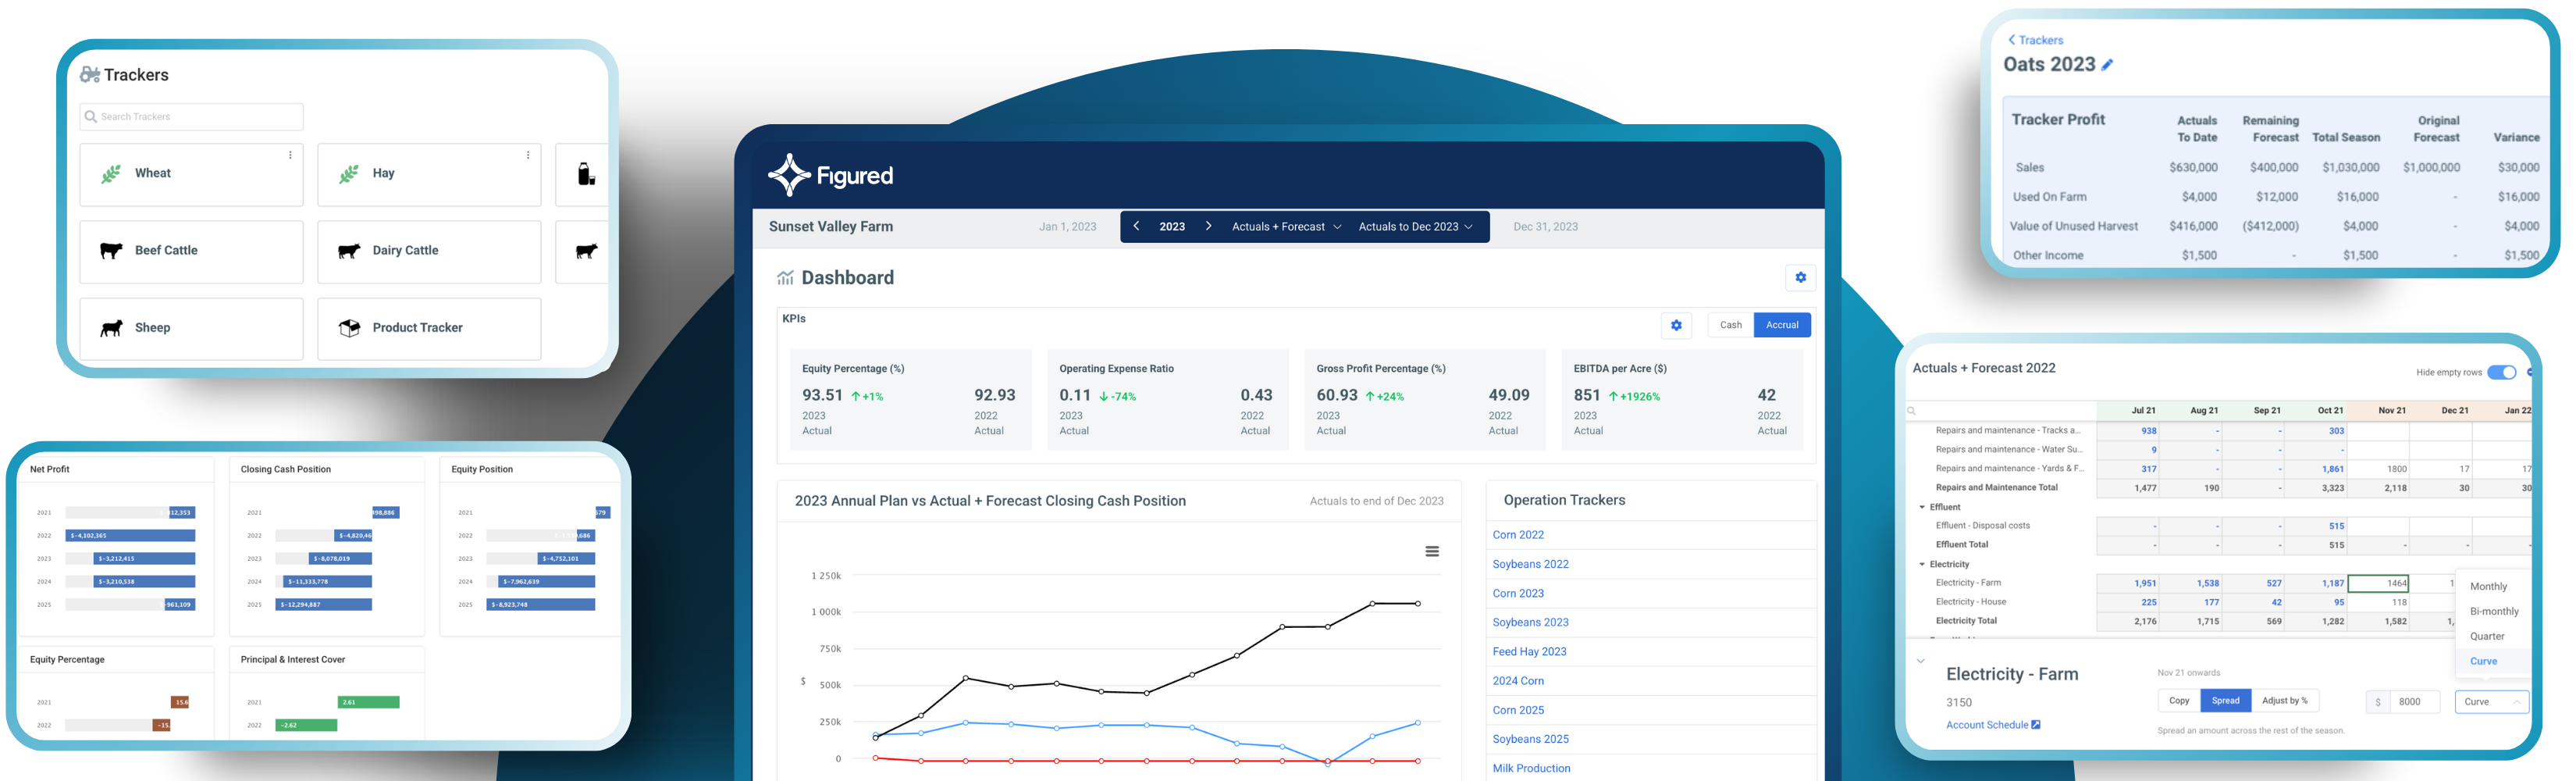Open the Actuals to Dec 2023 dropdown
Image resolution: width=2576 pixels, height=781 pixels.
point(1415,227)
